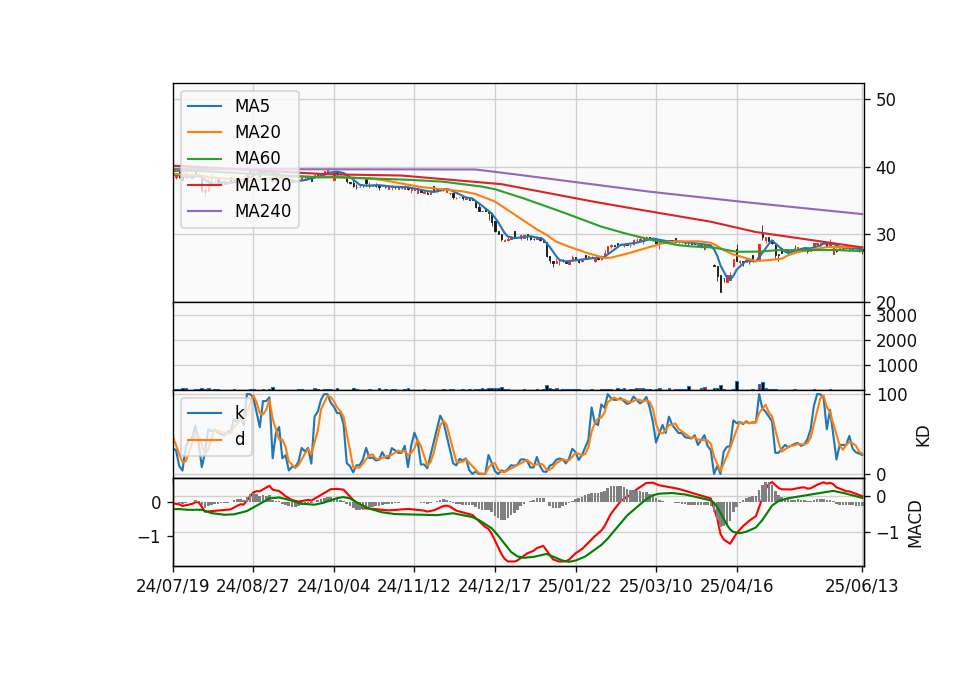Click the 24/12/17 date axis label
This screenshot has height=690, width=960.
point(495,586)
